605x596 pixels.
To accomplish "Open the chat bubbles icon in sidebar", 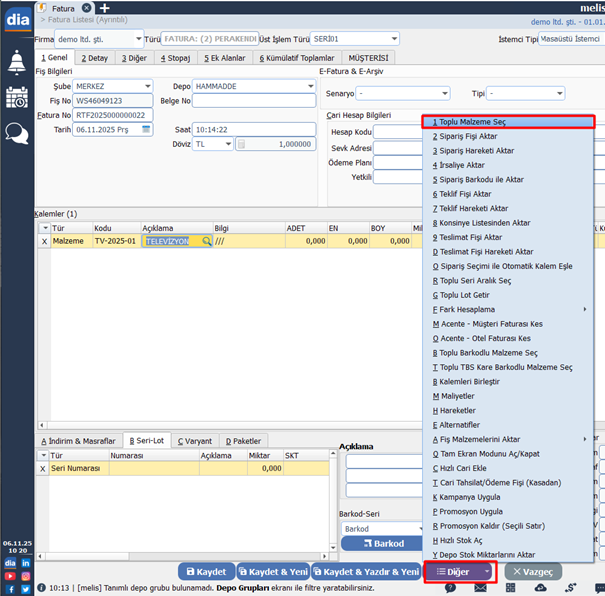I will click(16, 133).
